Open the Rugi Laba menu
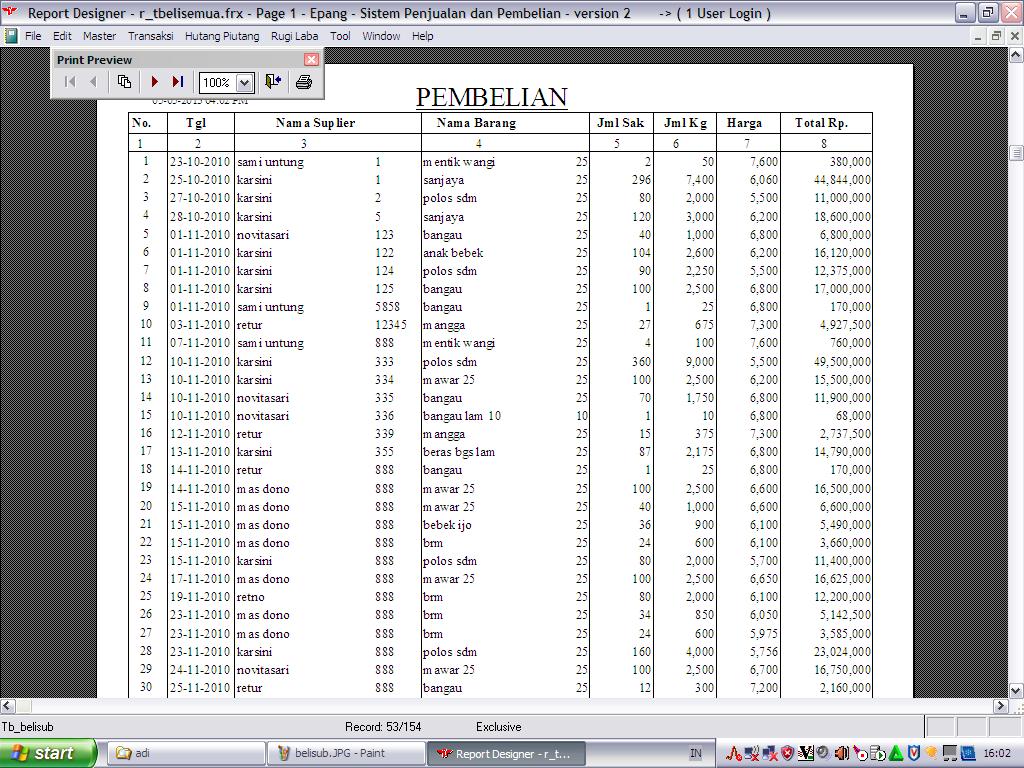 click(x=294, y=36)
